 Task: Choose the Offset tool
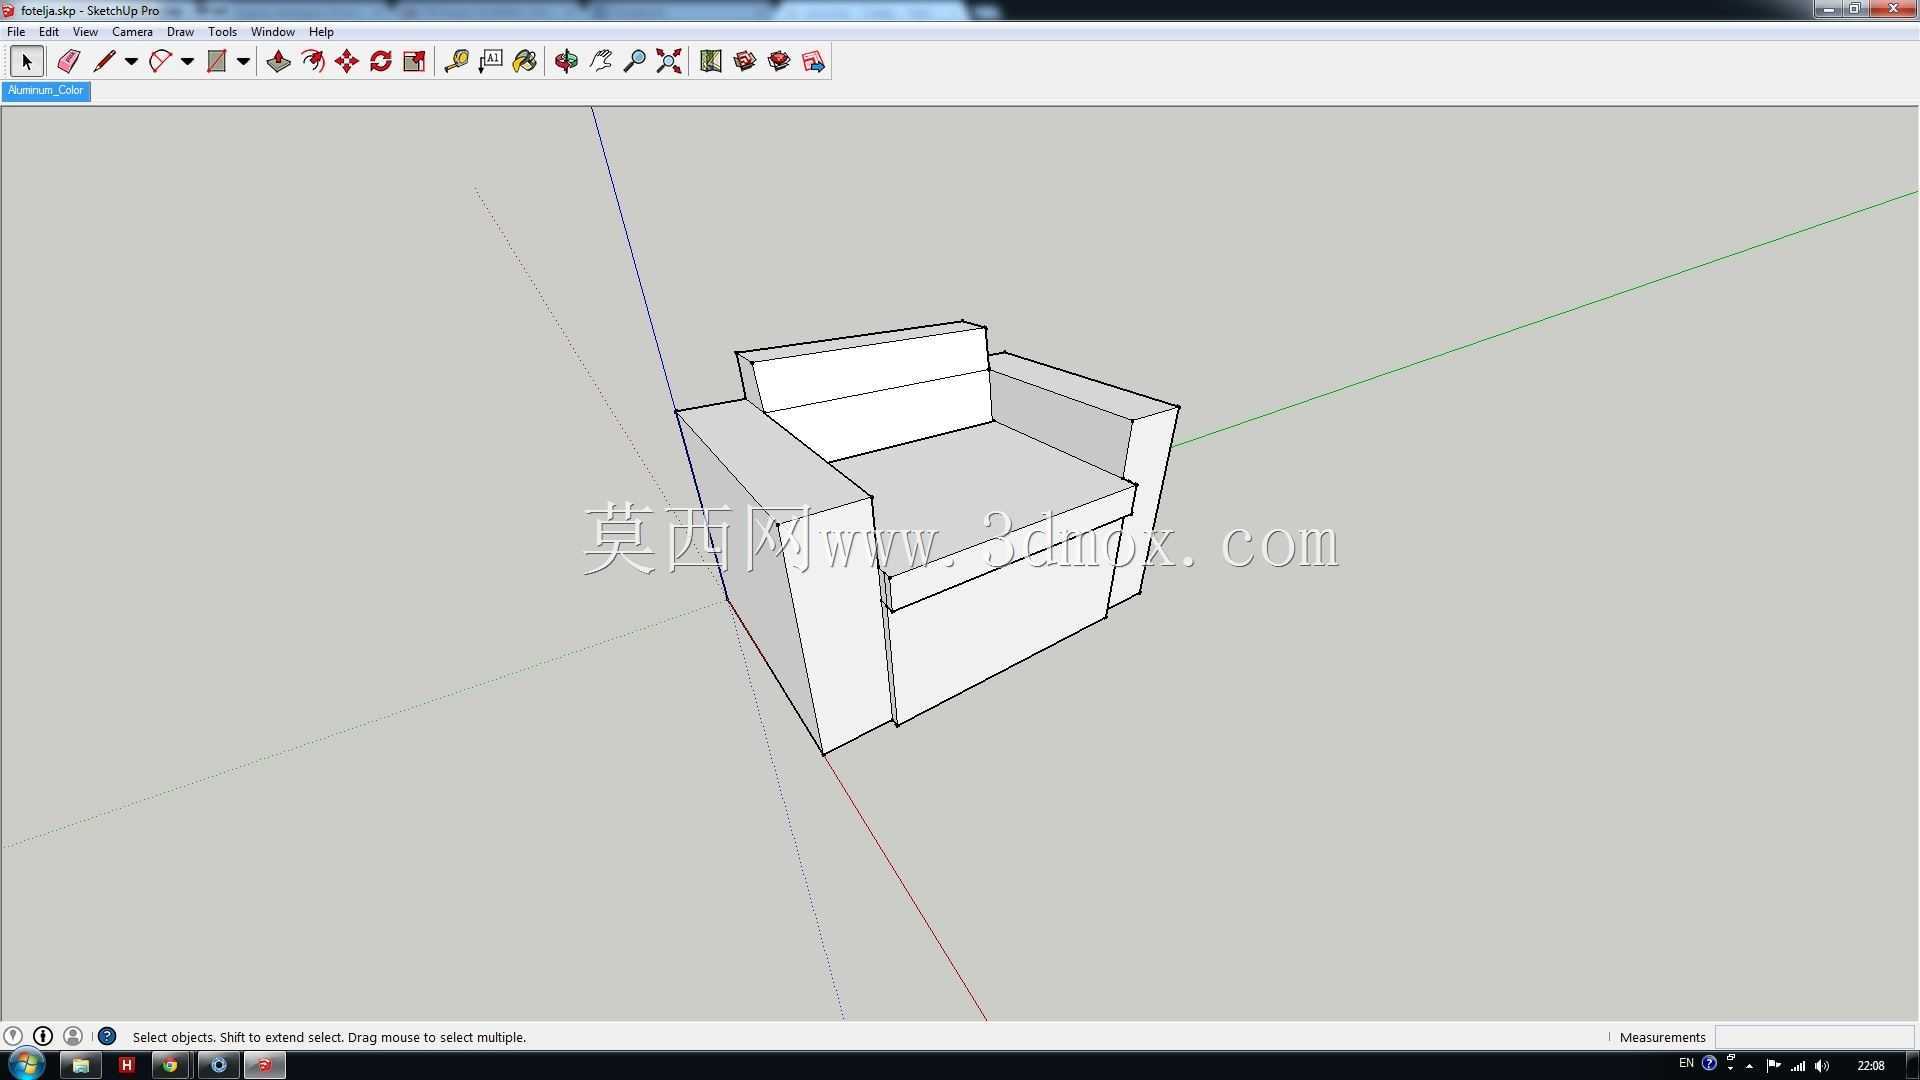coord(313,62)
